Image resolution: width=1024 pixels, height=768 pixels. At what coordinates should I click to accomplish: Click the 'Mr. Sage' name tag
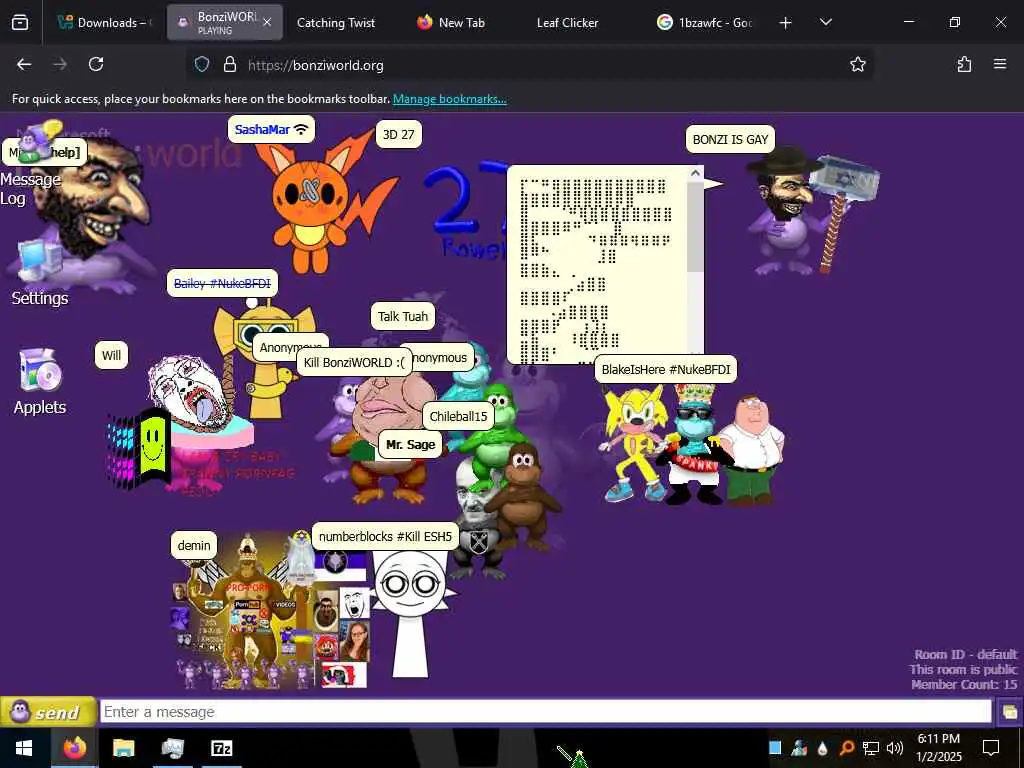tap(410, 445)
